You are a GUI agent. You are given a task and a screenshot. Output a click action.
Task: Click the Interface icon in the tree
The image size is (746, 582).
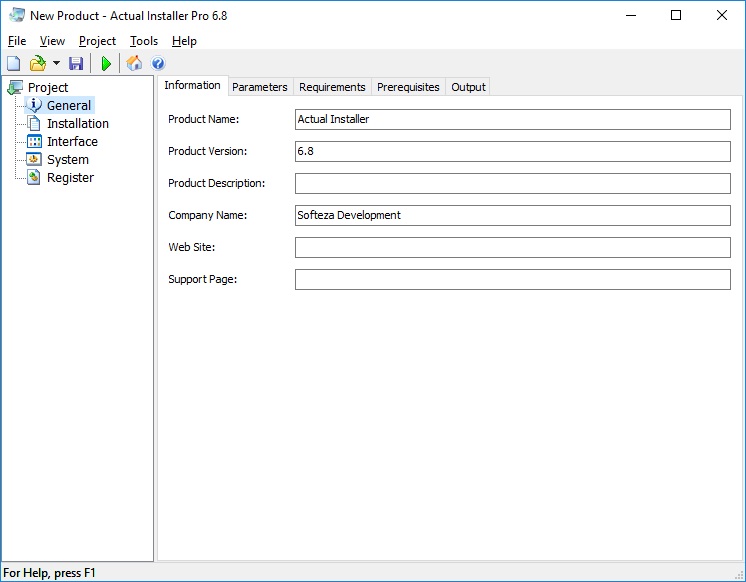click(x=34, y=141)
